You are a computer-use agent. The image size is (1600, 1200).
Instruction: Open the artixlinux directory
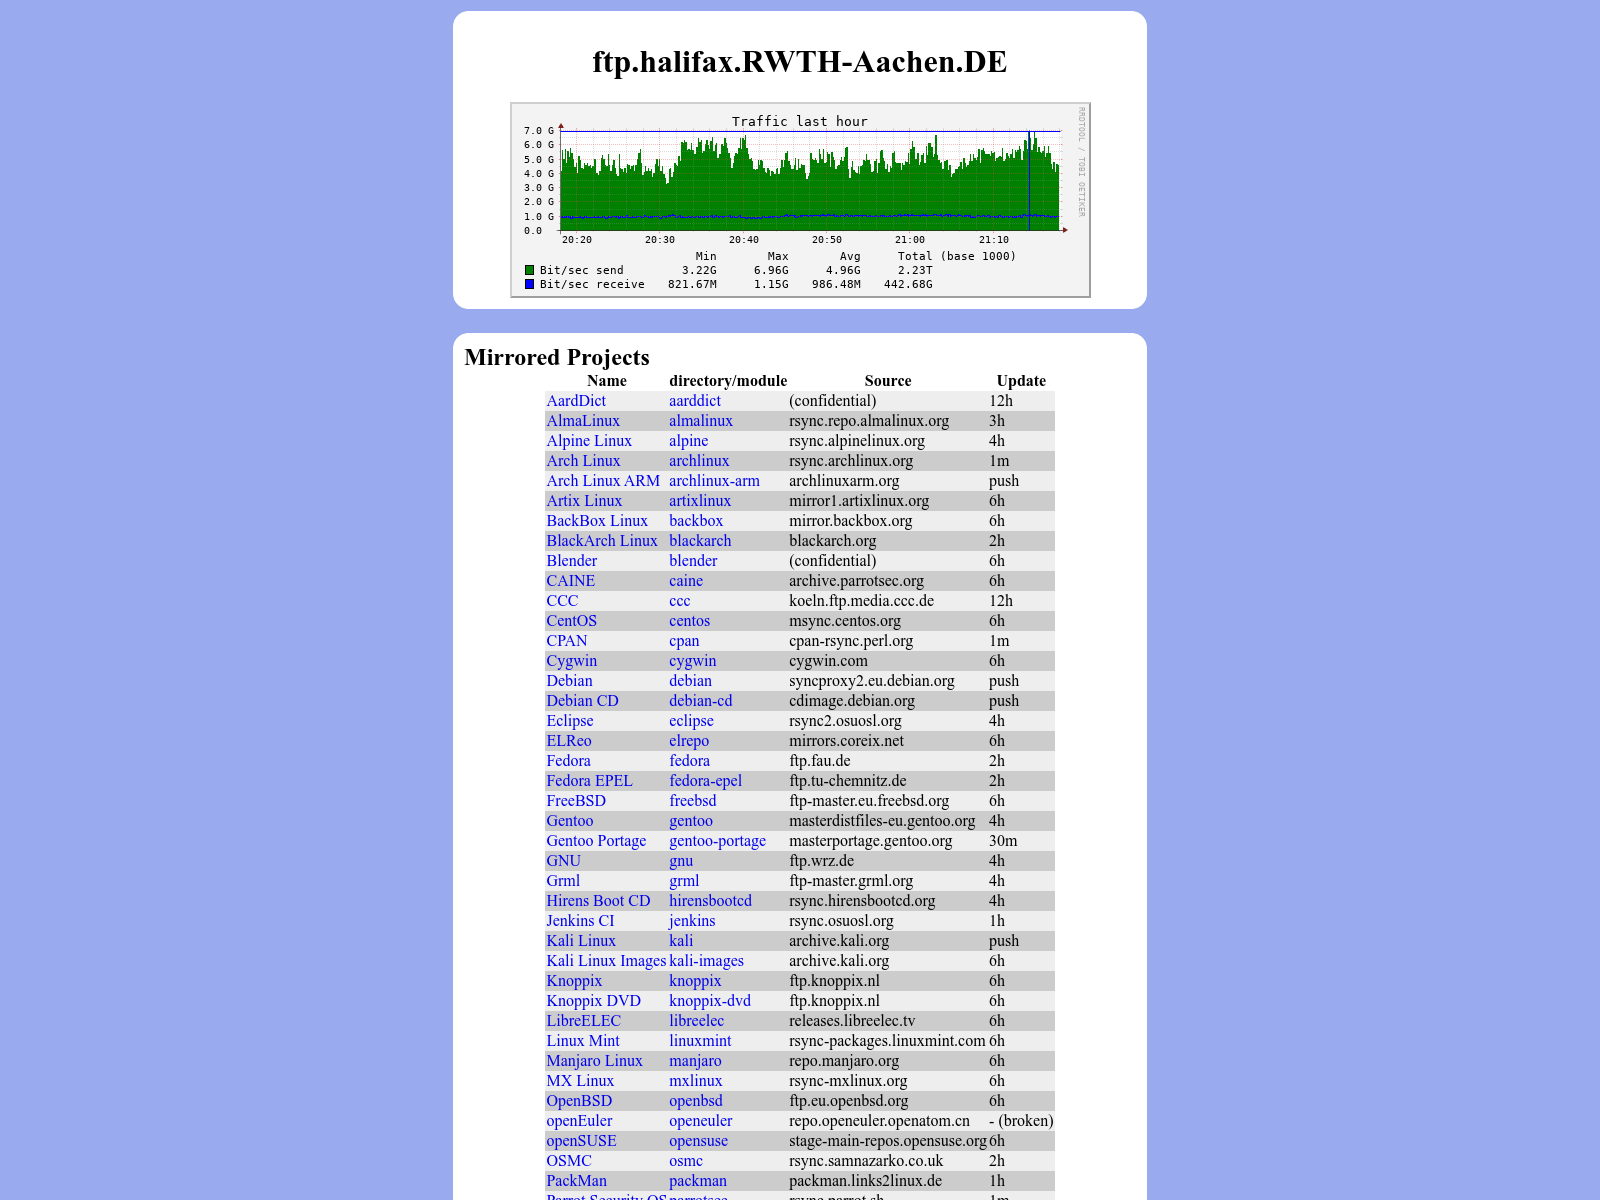tap(700, 501)
